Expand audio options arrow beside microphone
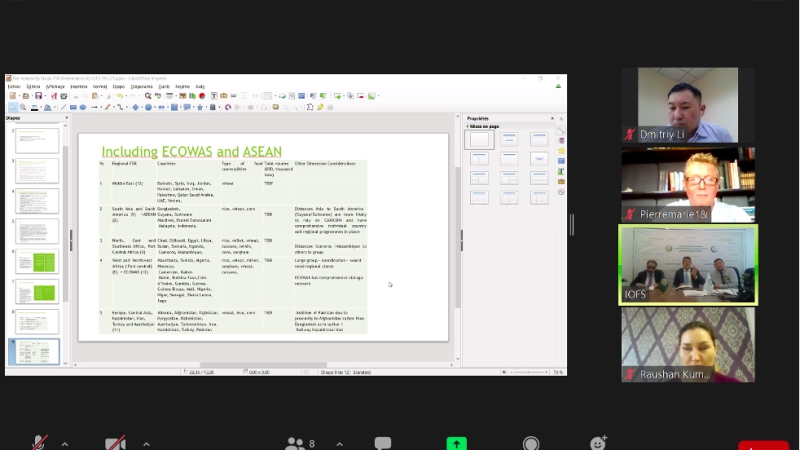The image size is (800, 450). click(65, 443)
